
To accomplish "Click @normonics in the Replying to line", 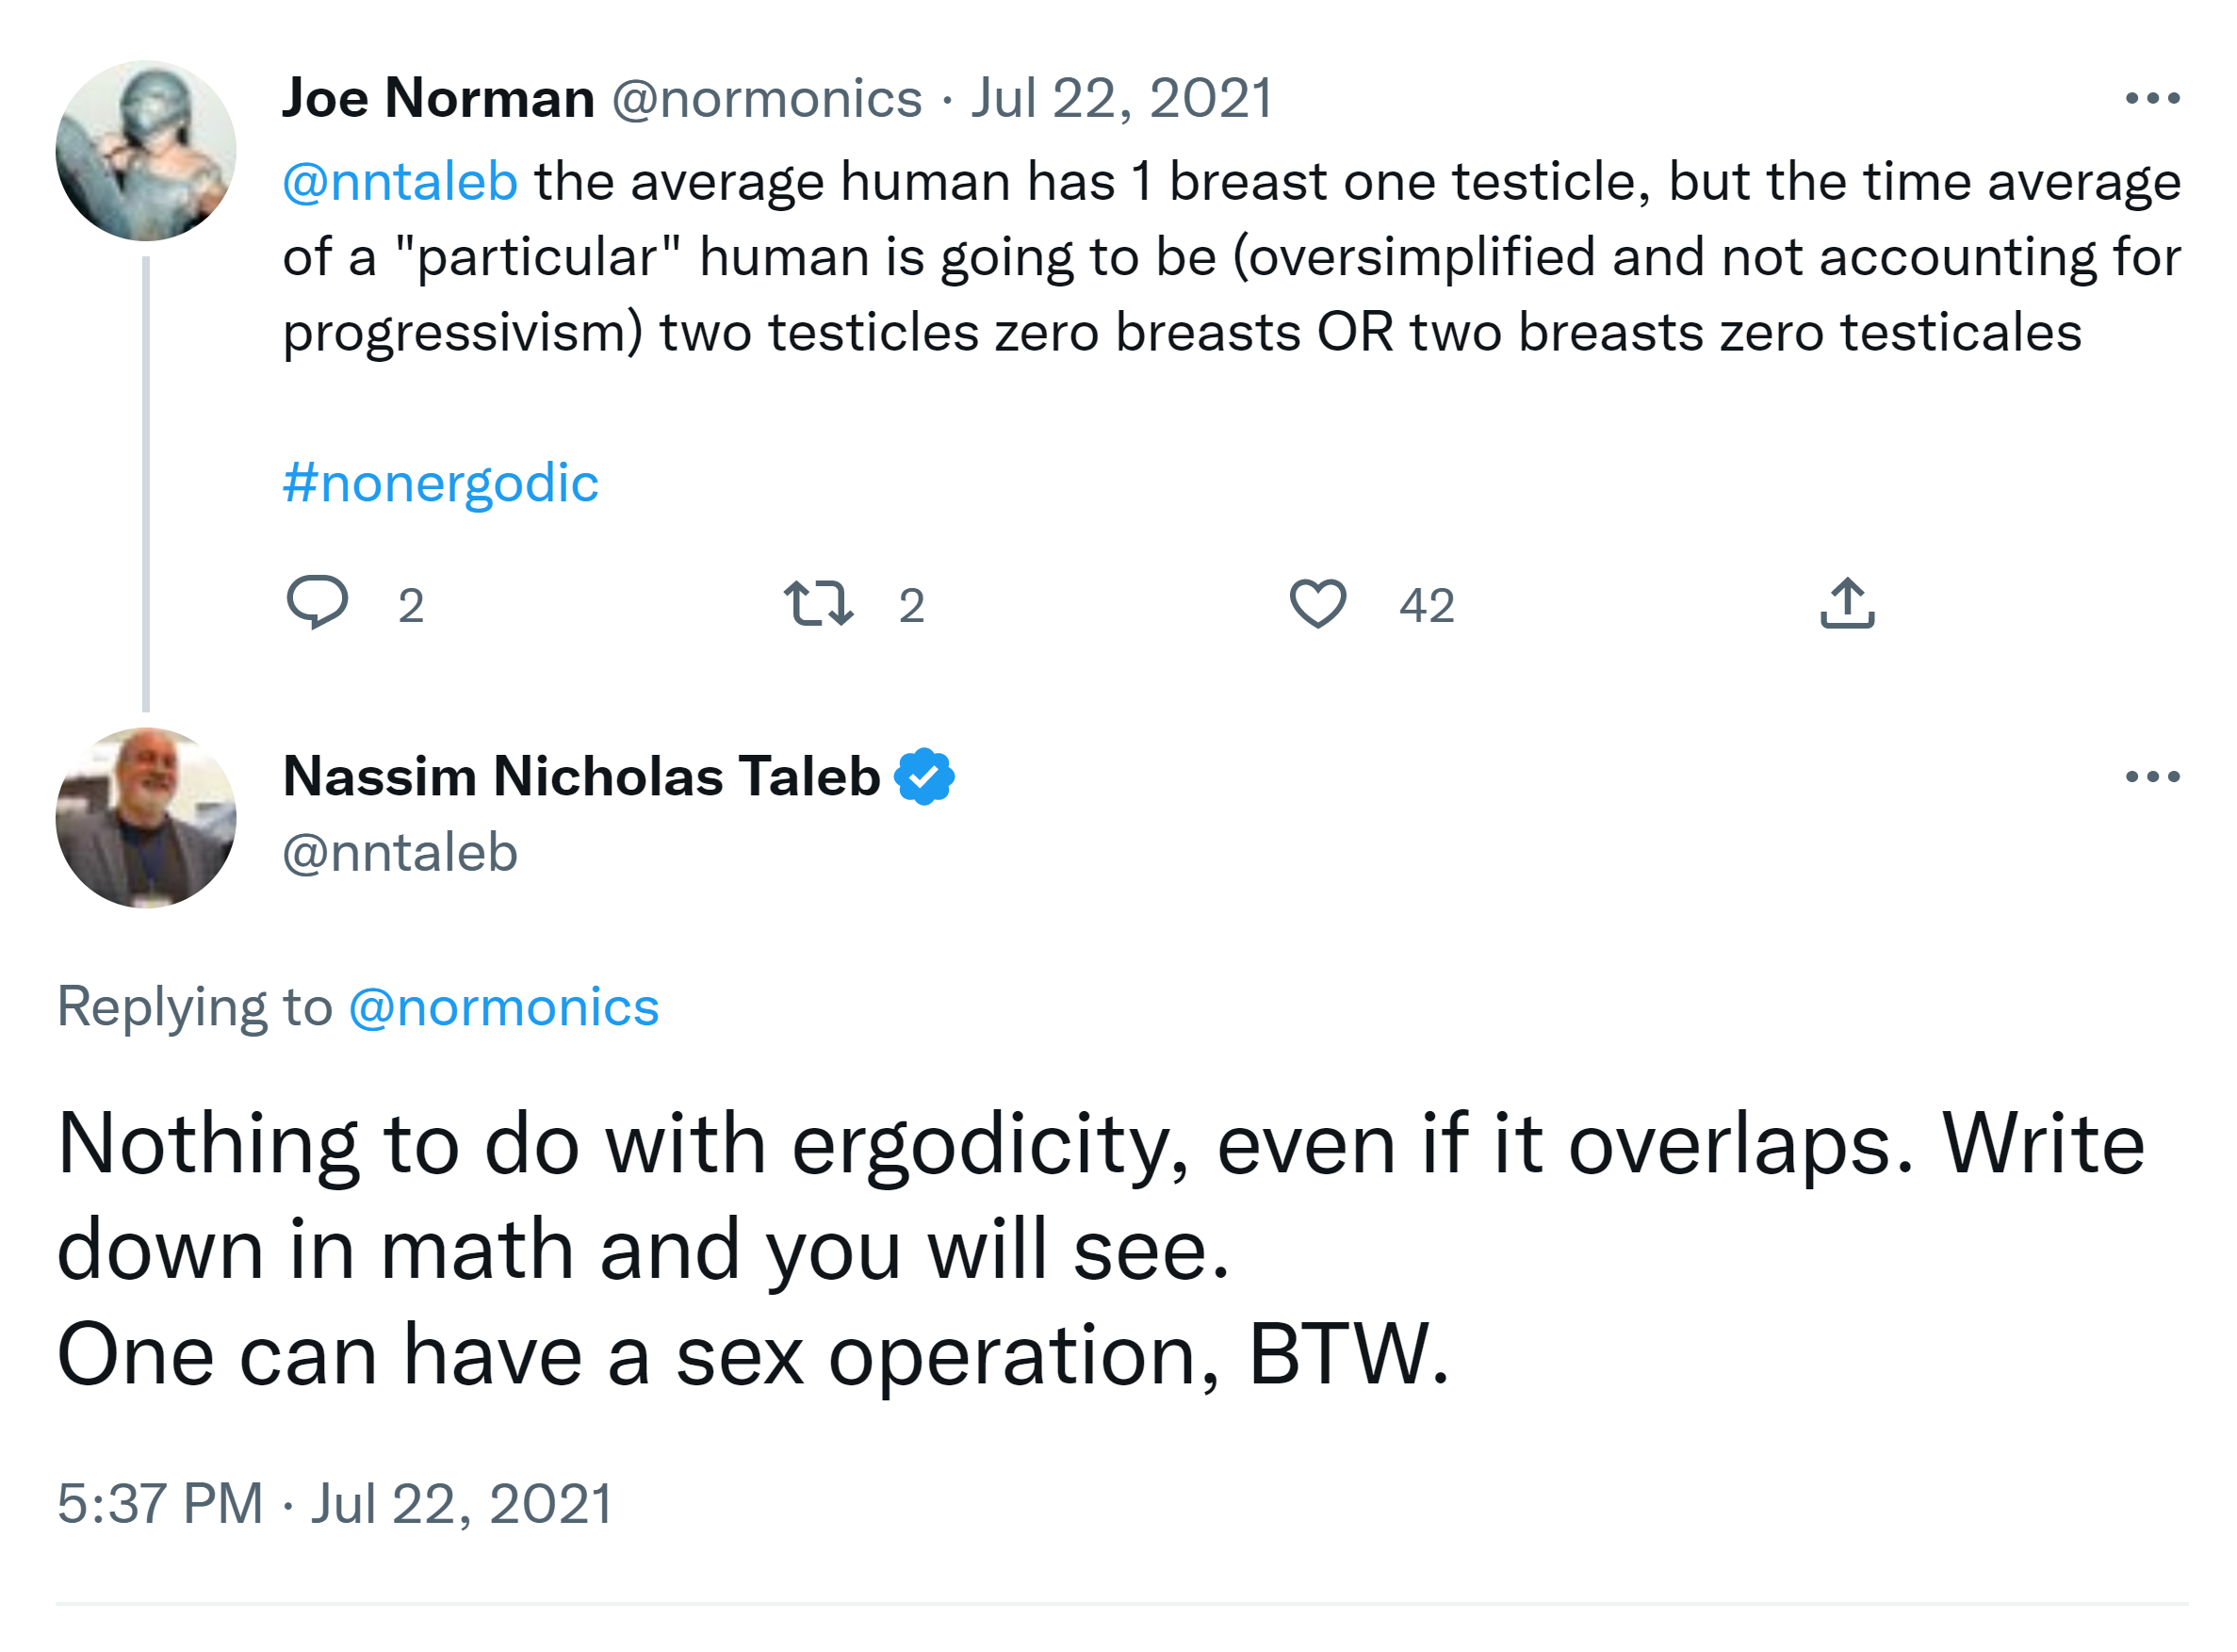I will [504, 1007].
